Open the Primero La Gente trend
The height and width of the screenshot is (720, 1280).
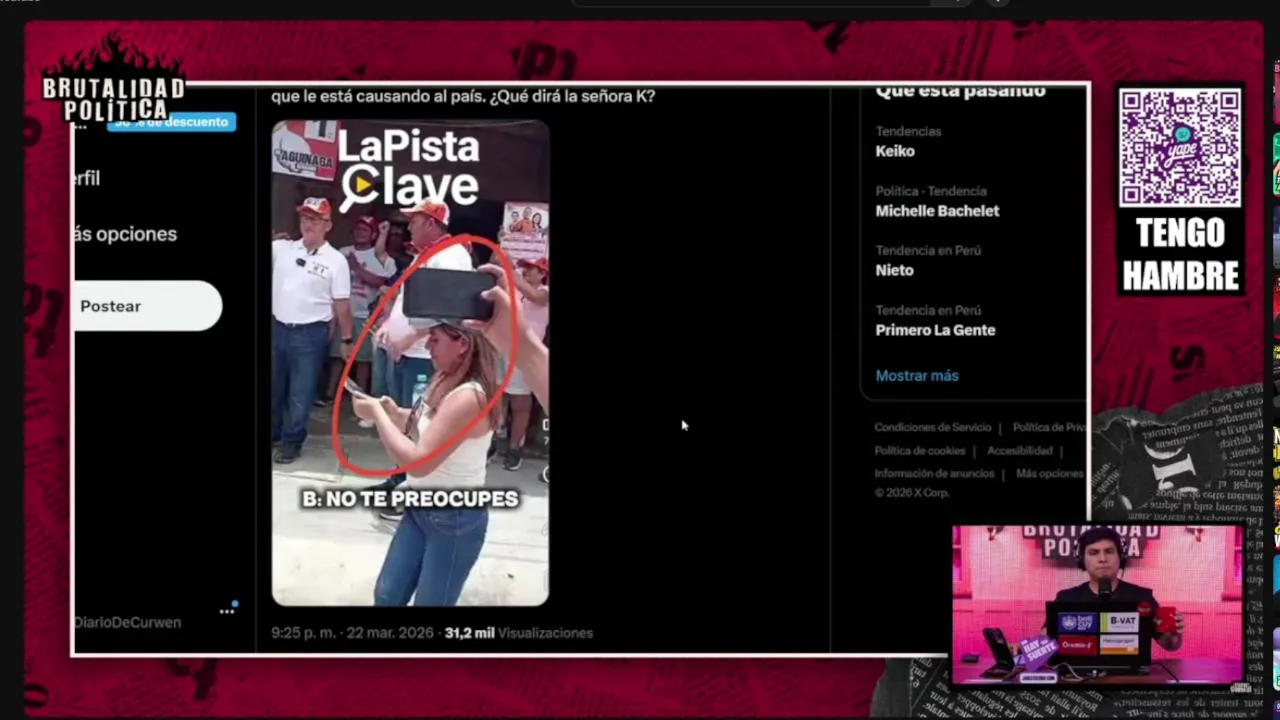pyautogui.click(x=935, y=330)
